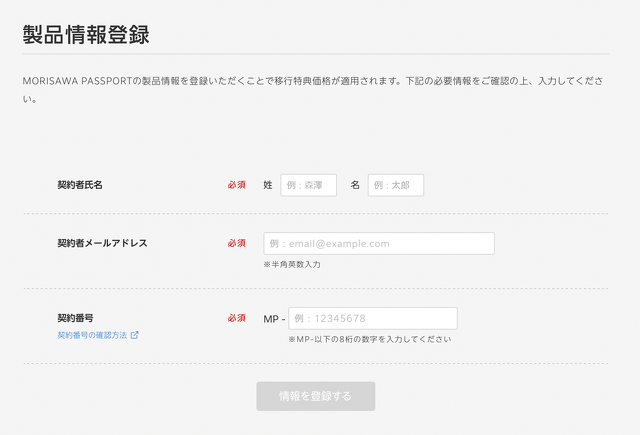Click the 契約者氏名 field label
The image size is (640, 435).
point(80,185)
